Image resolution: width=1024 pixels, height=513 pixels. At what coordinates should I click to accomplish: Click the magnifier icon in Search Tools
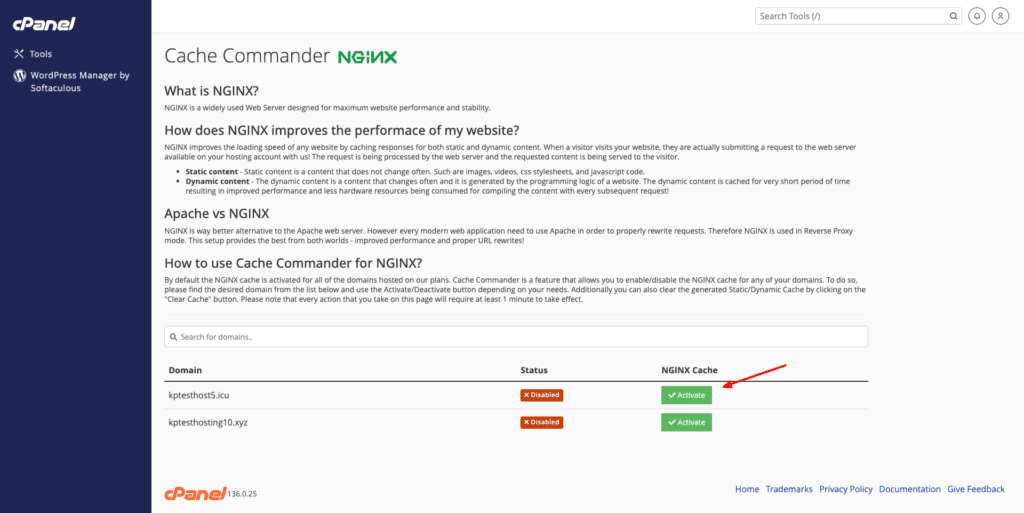pos(953,16)
